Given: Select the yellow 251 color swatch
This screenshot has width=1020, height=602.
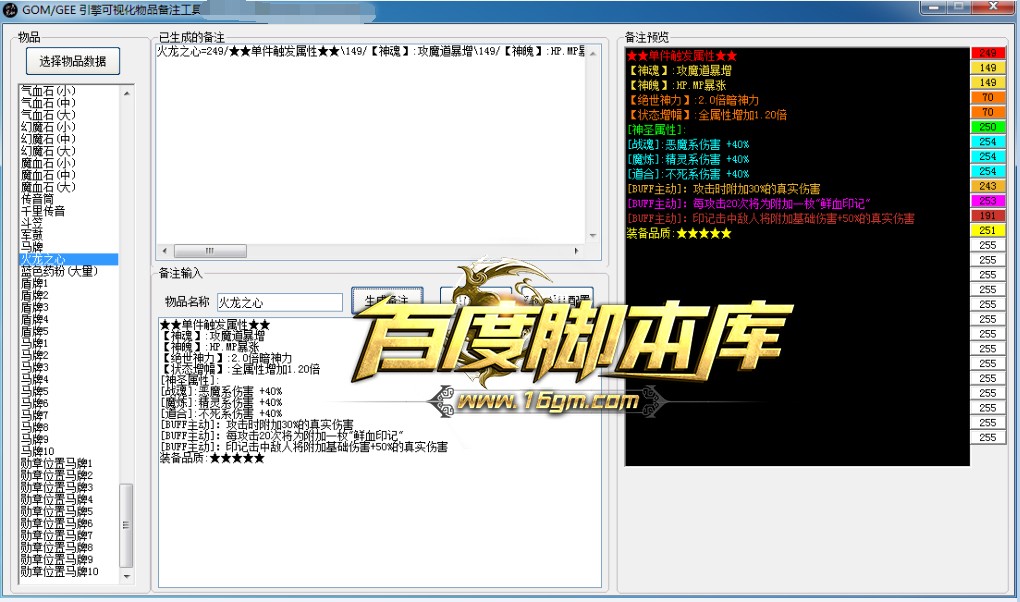Looking at the screenshot, I should 988,230.
